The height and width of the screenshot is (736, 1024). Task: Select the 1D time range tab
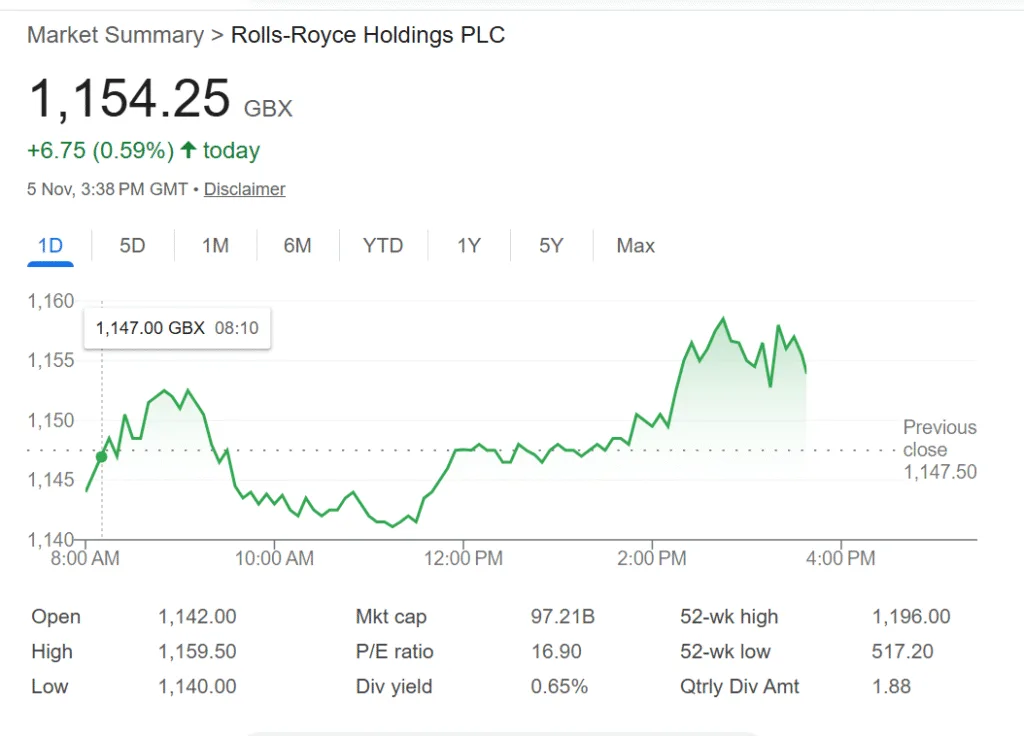[x=50, y=246]
